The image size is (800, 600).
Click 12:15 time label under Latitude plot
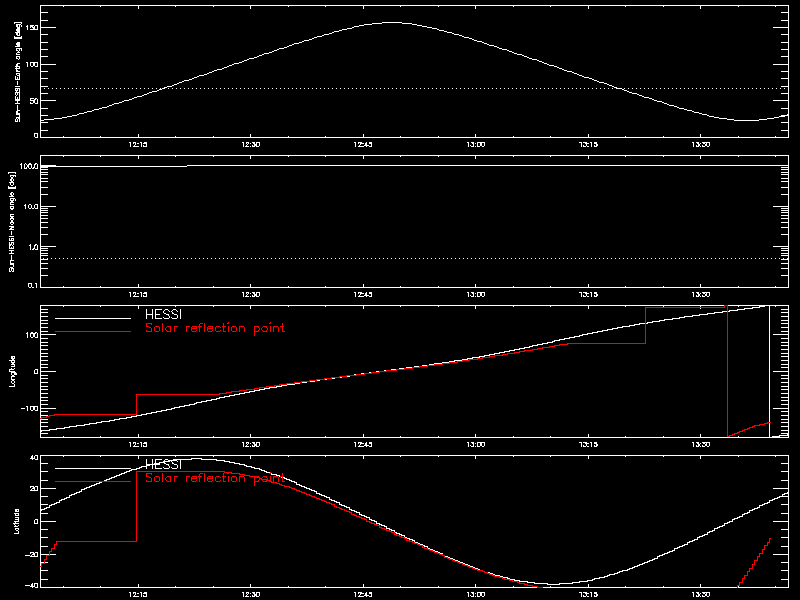(x=138, y=594)
